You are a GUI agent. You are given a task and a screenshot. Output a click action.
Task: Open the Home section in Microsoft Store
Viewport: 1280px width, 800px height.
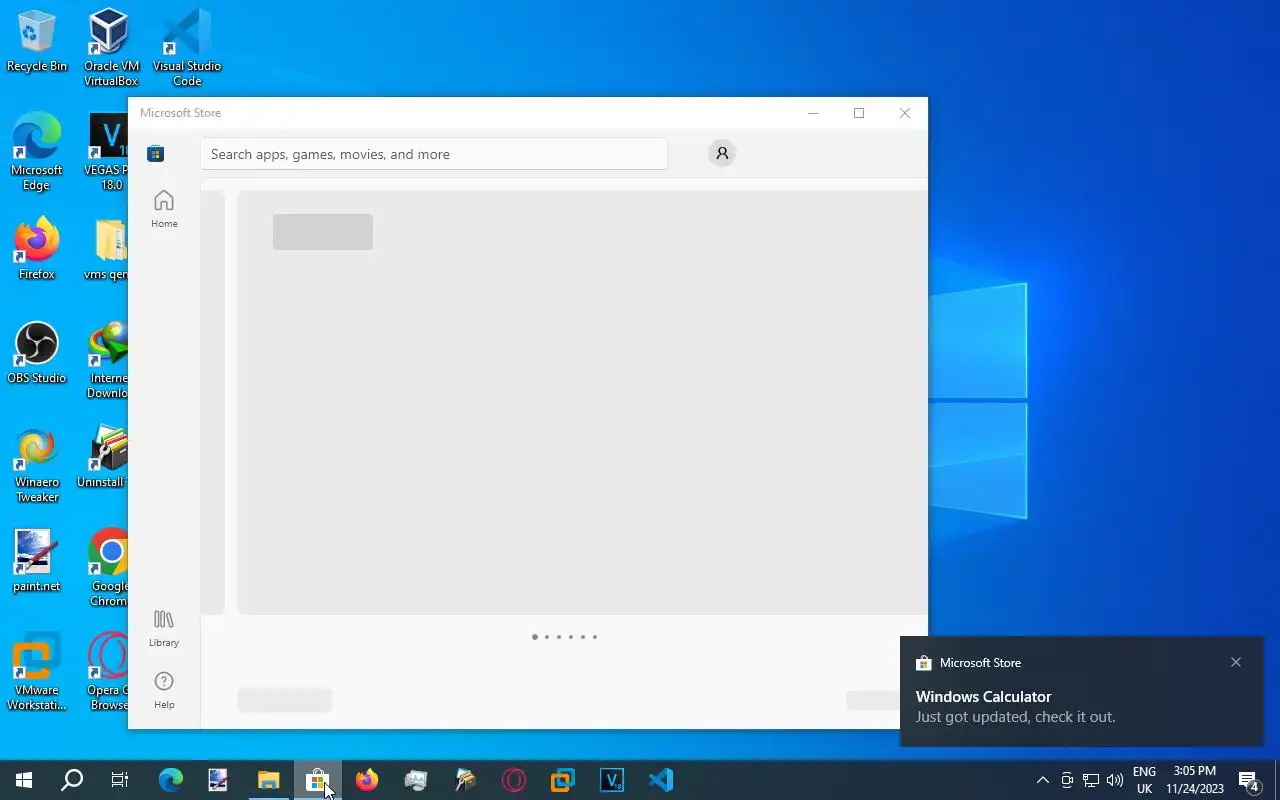point(164,209)
